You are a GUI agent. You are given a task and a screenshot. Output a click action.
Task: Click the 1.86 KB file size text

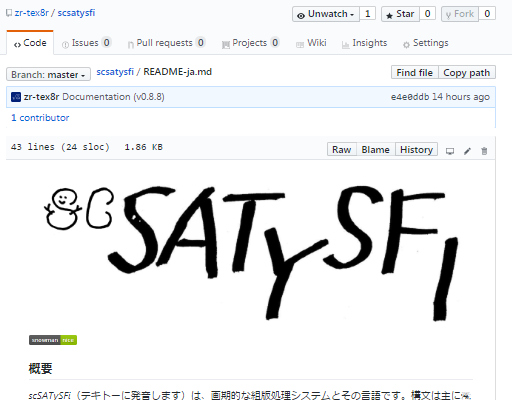pos(144,147)
